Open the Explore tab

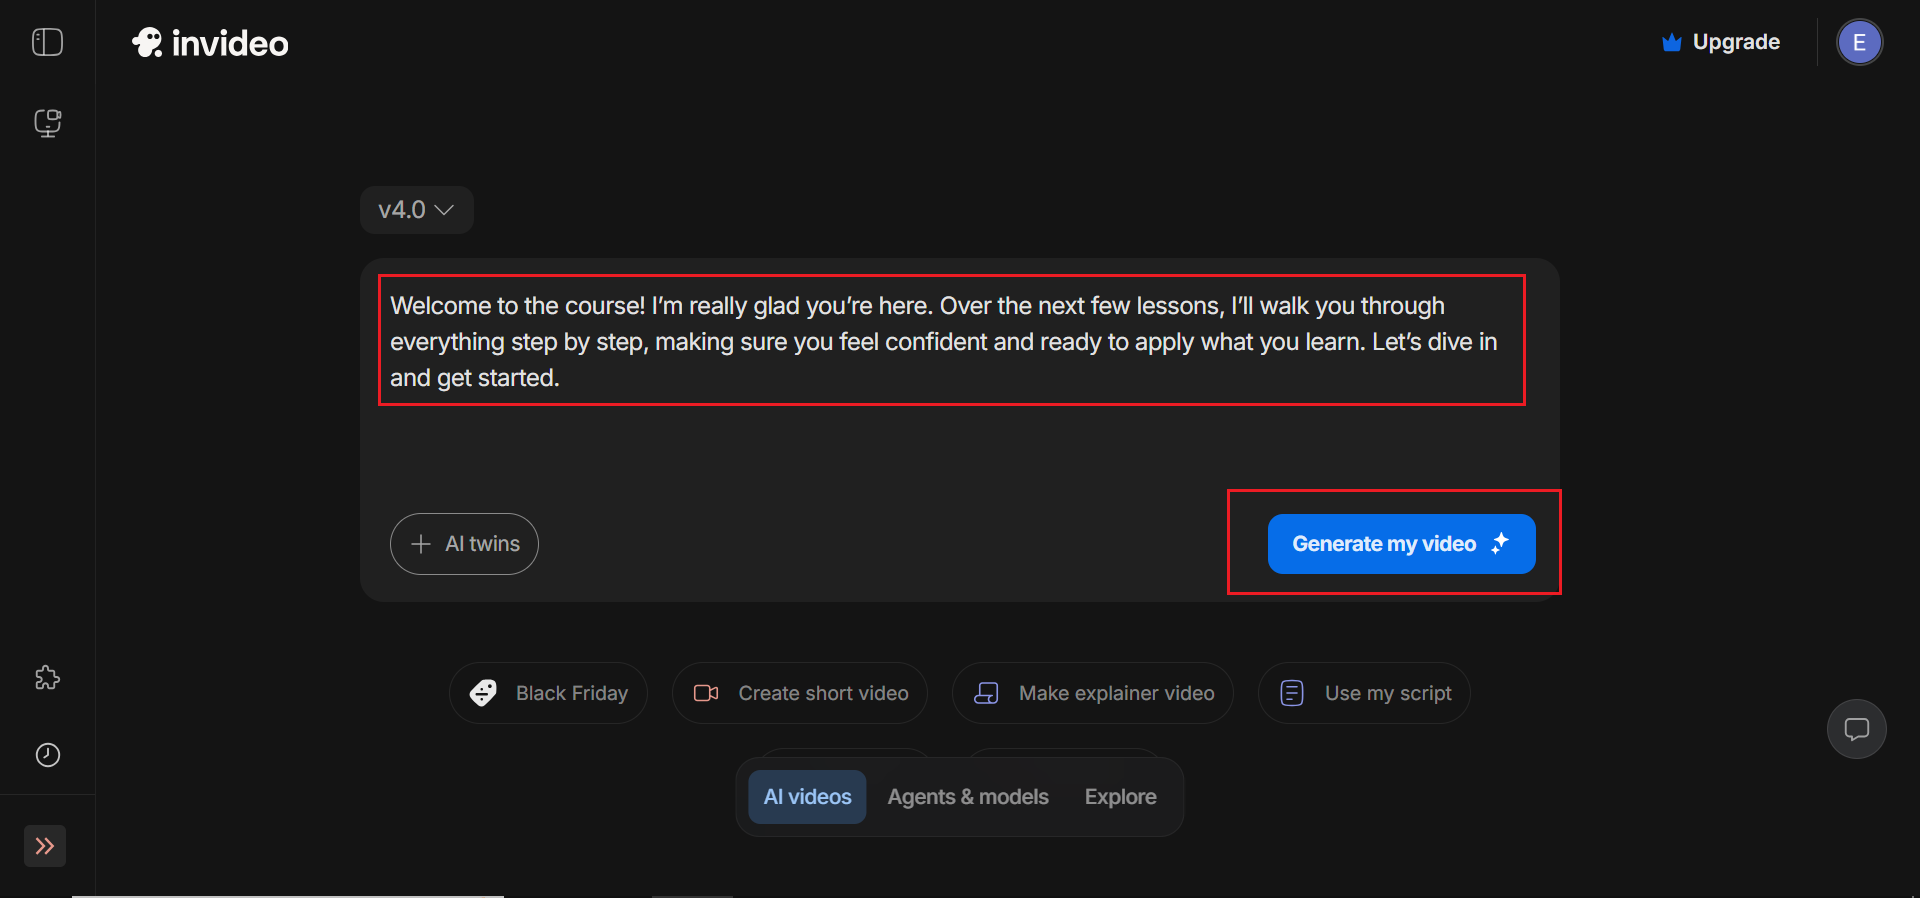click(x=1120, y=797)
